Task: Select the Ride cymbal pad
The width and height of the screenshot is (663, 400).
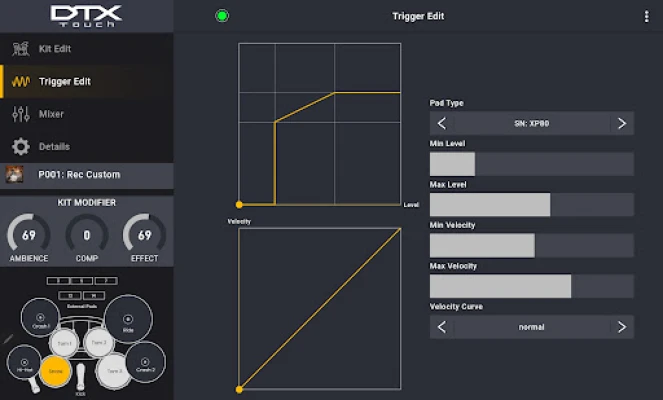Action: 128,319
